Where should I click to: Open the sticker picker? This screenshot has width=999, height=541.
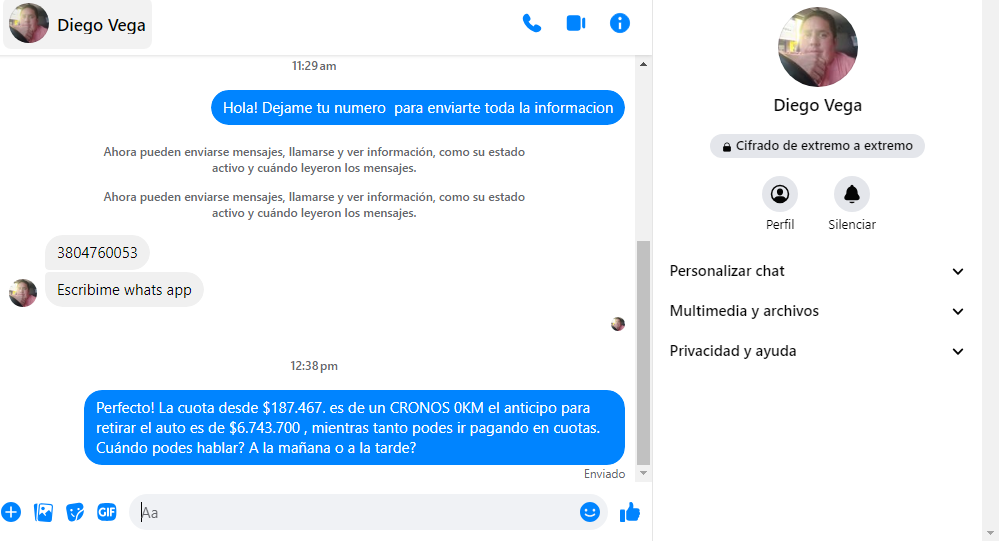coord(75,512)
